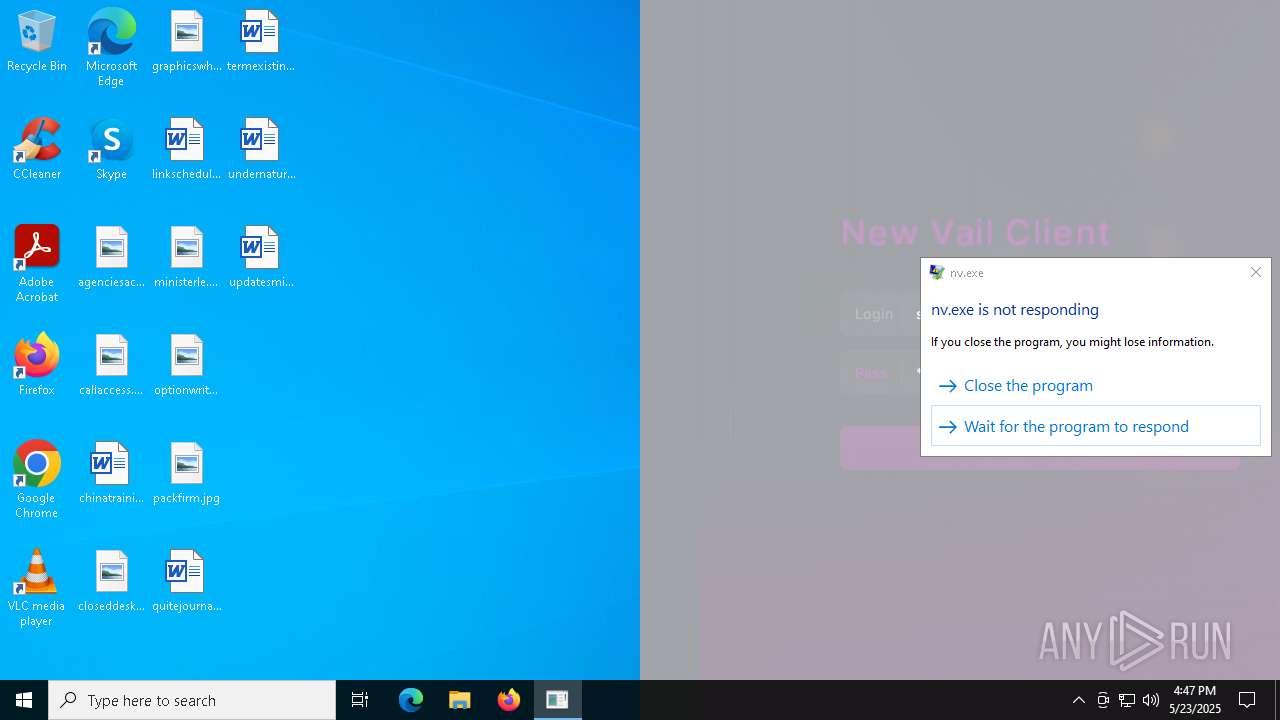Click the New Vail Client heading

[x=975, y=233]
